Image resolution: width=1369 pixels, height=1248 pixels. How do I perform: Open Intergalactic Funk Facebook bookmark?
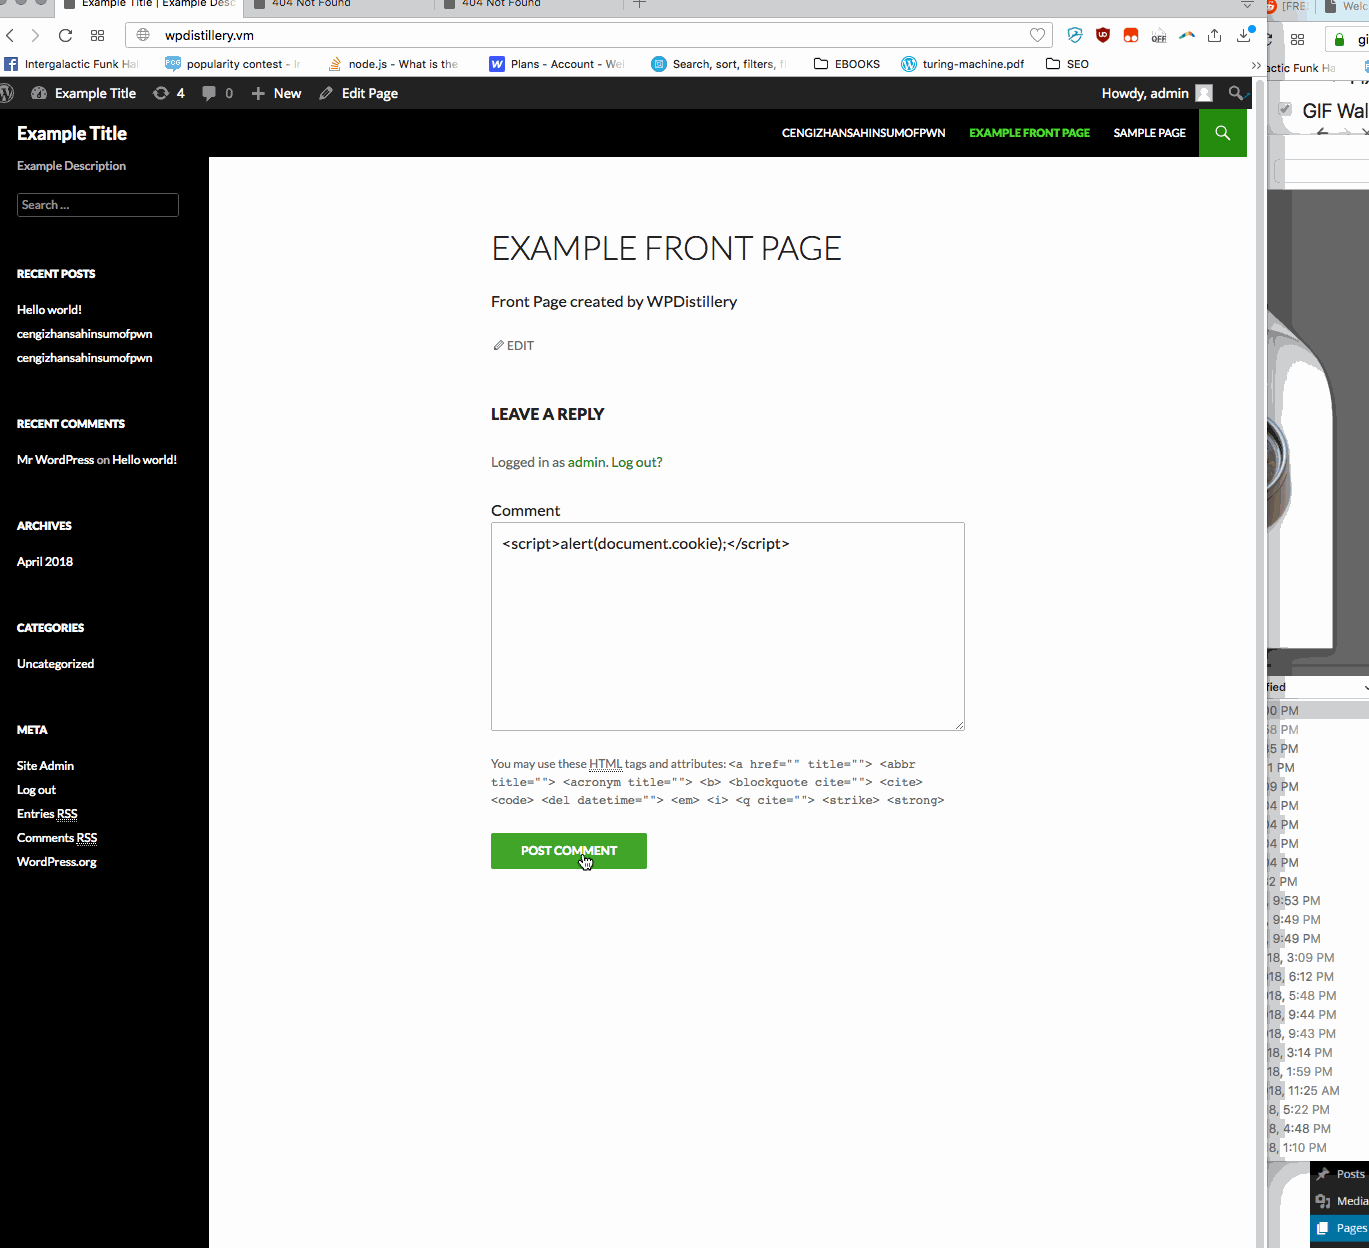coord(71,64)
